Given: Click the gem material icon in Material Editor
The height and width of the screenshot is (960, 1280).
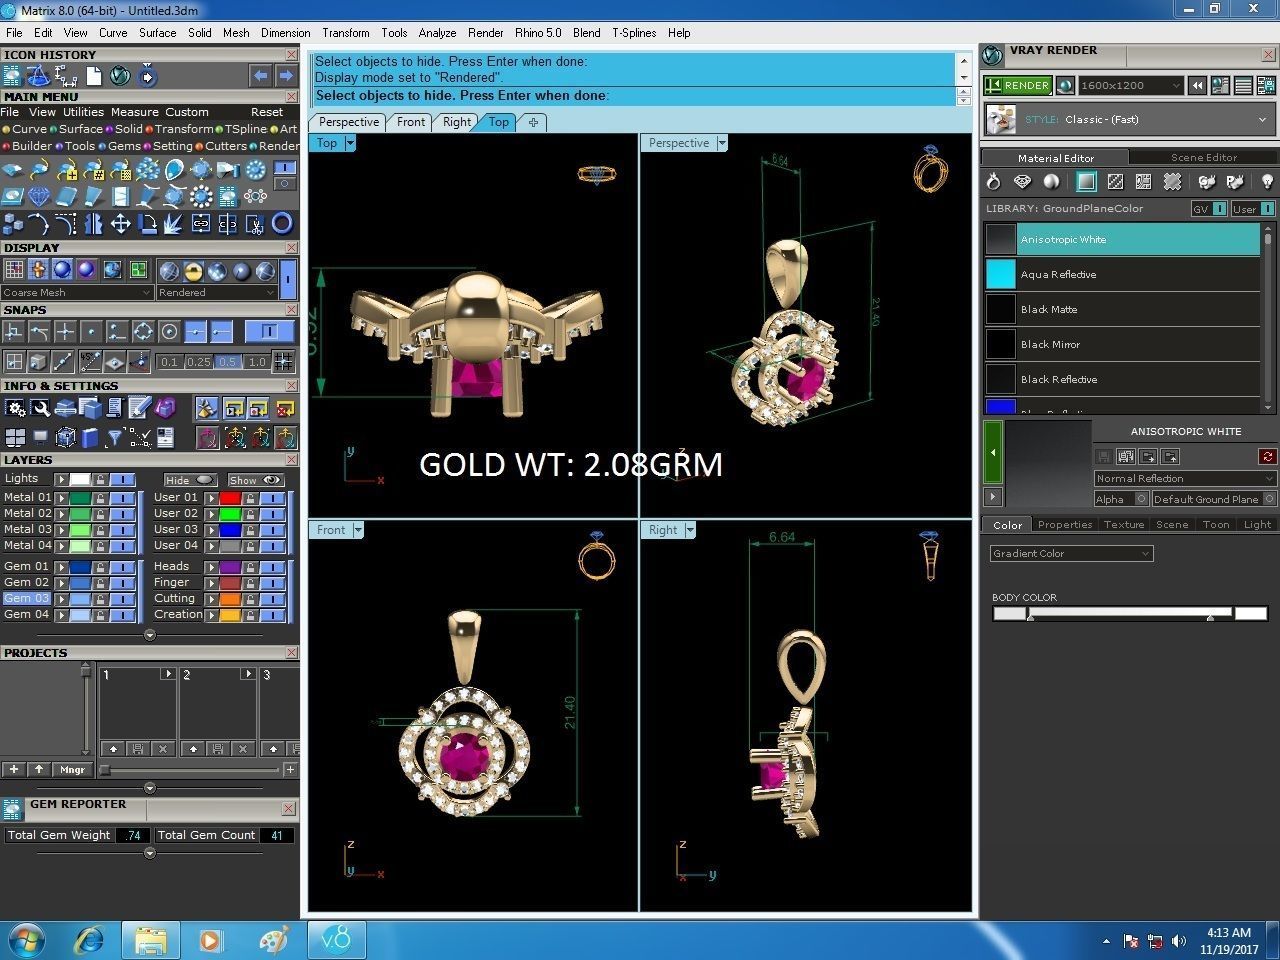Looking at the screenshot, I should coord(1022,181).
